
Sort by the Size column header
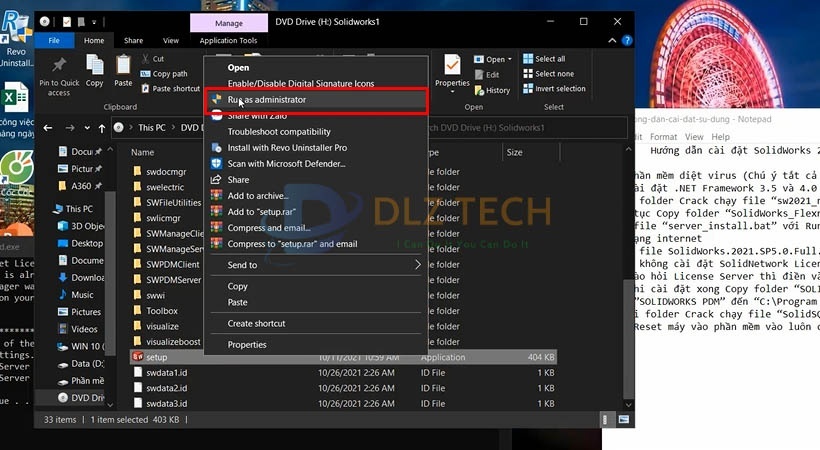tap(514, 152)
